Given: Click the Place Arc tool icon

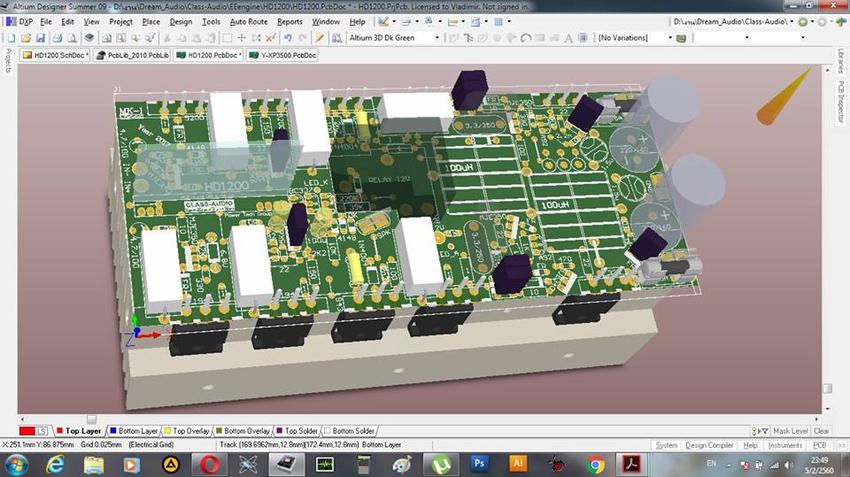Looking at the screenshot, I should (526, 38).
